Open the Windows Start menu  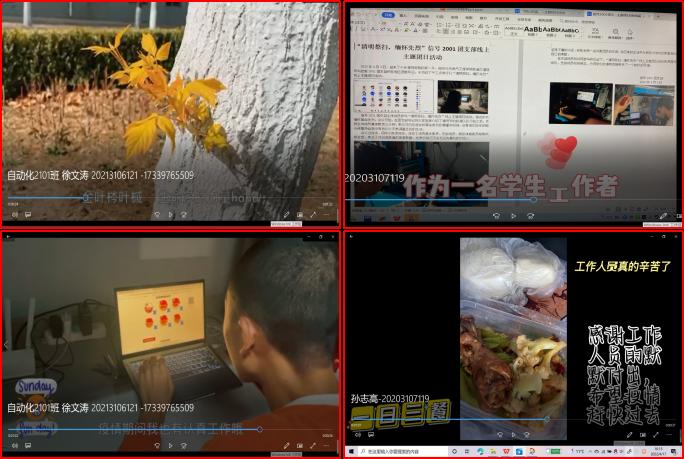351,452
